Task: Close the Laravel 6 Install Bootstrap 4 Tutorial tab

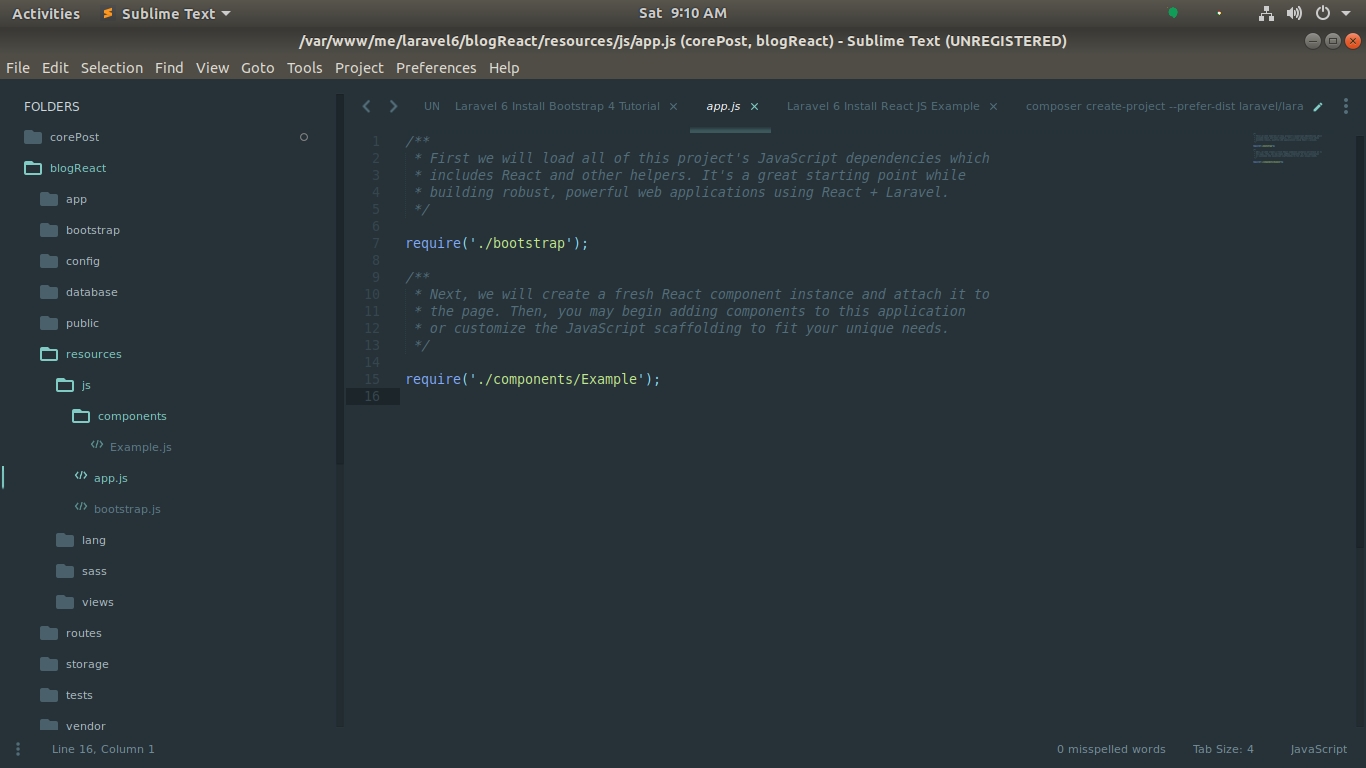Action: 673,106
